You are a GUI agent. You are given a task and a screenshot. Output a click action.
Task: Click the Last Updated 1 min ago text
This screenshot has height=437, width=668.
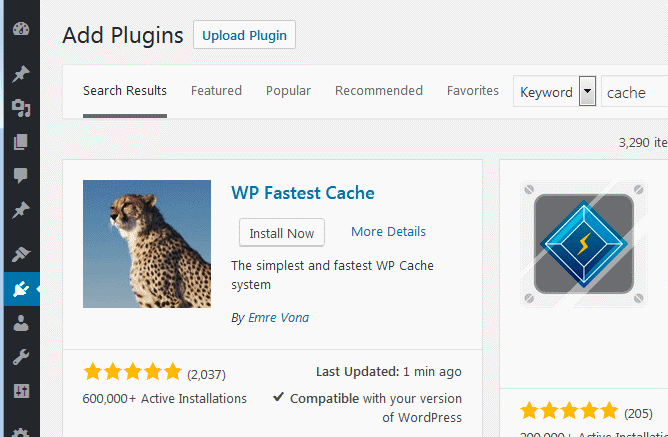click(x=389, y=372)
